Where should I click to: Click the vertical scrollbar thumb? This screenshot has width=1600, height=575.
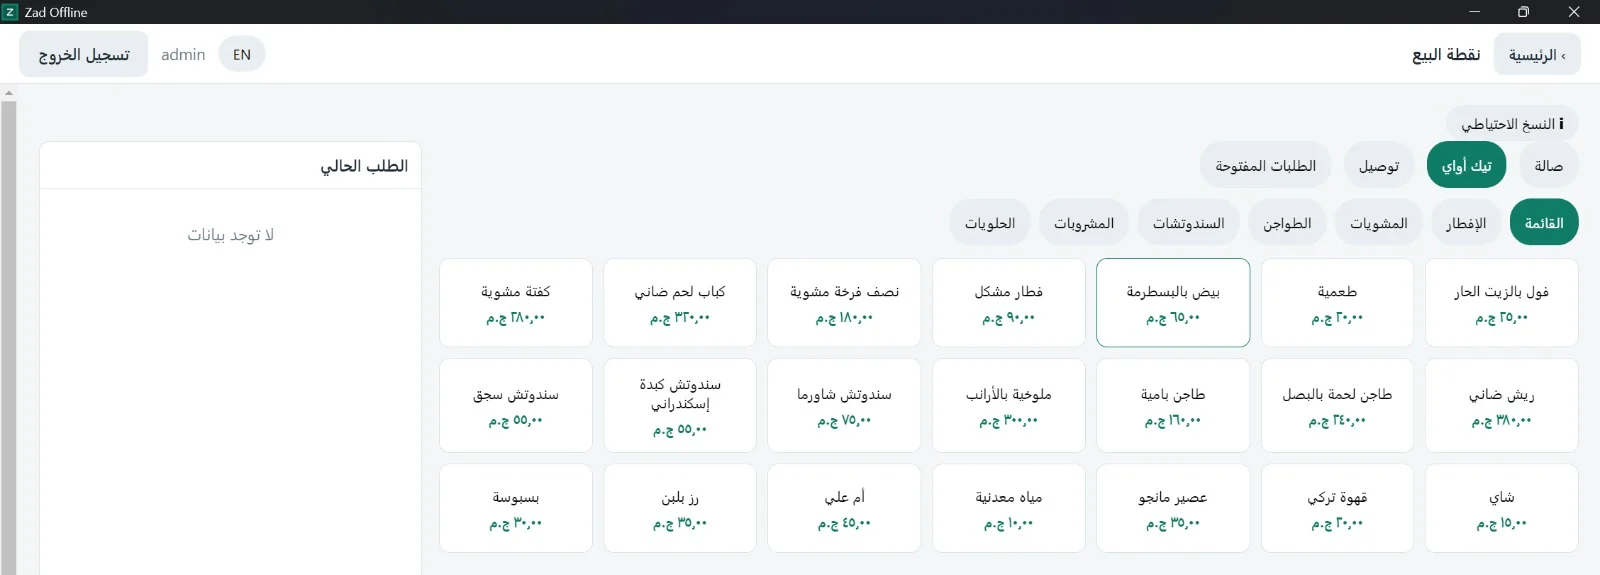pyautogui.click(x=8, y=338)
